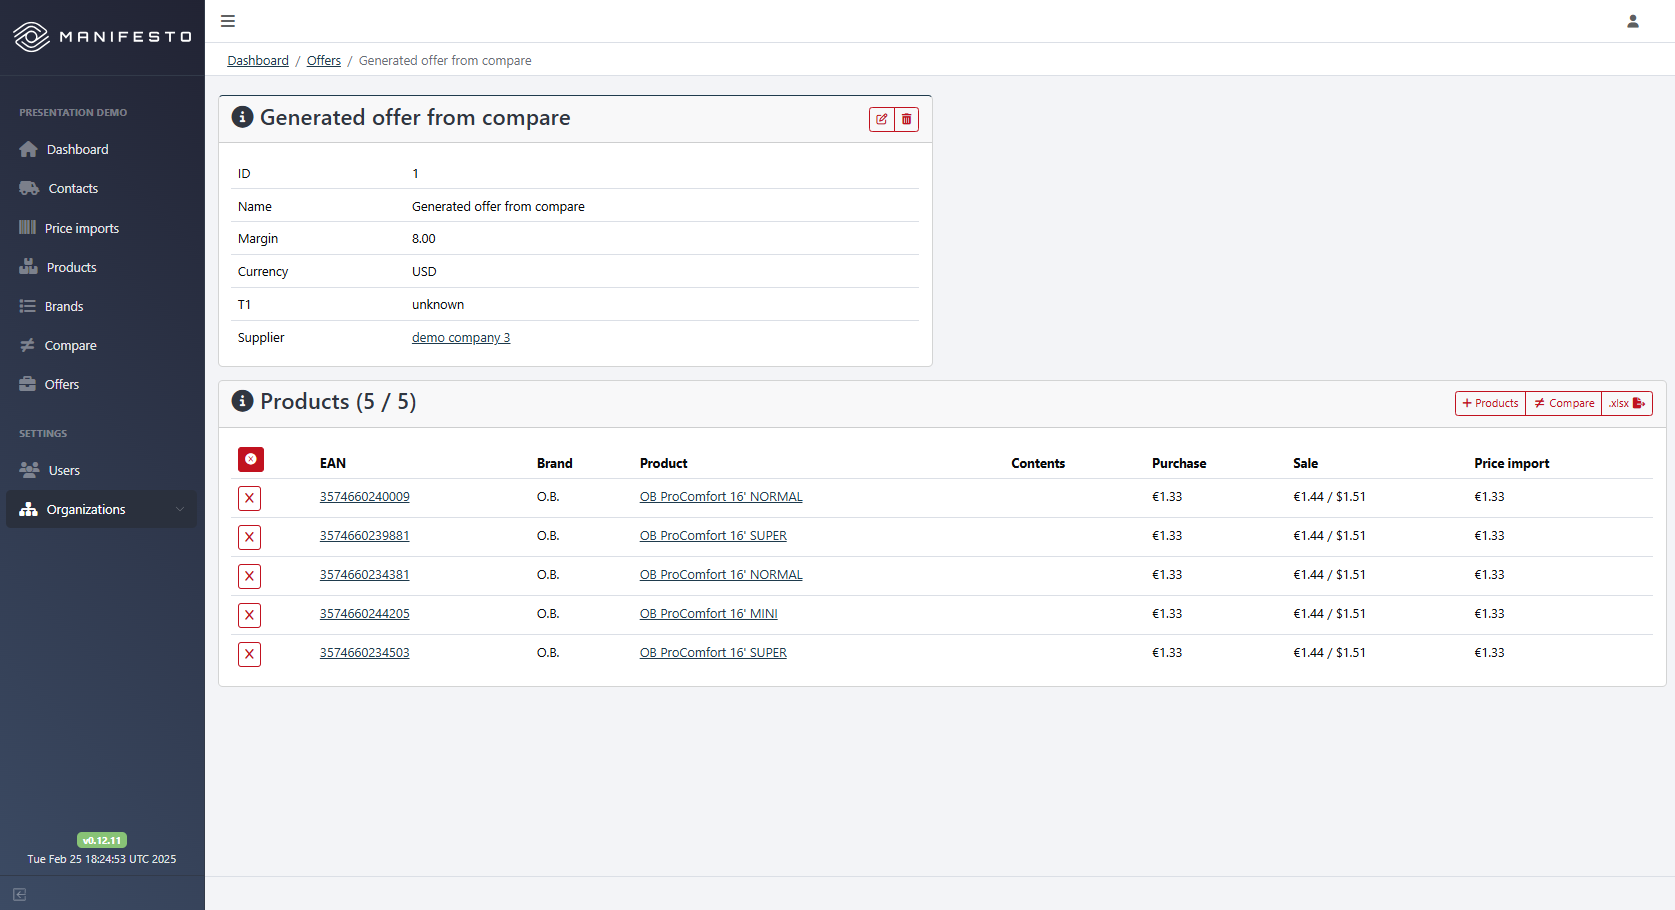The height and width of the screenshot is (910, 1675).
Task: Open EAN 3574660239881 link
Action: (365, 536)
